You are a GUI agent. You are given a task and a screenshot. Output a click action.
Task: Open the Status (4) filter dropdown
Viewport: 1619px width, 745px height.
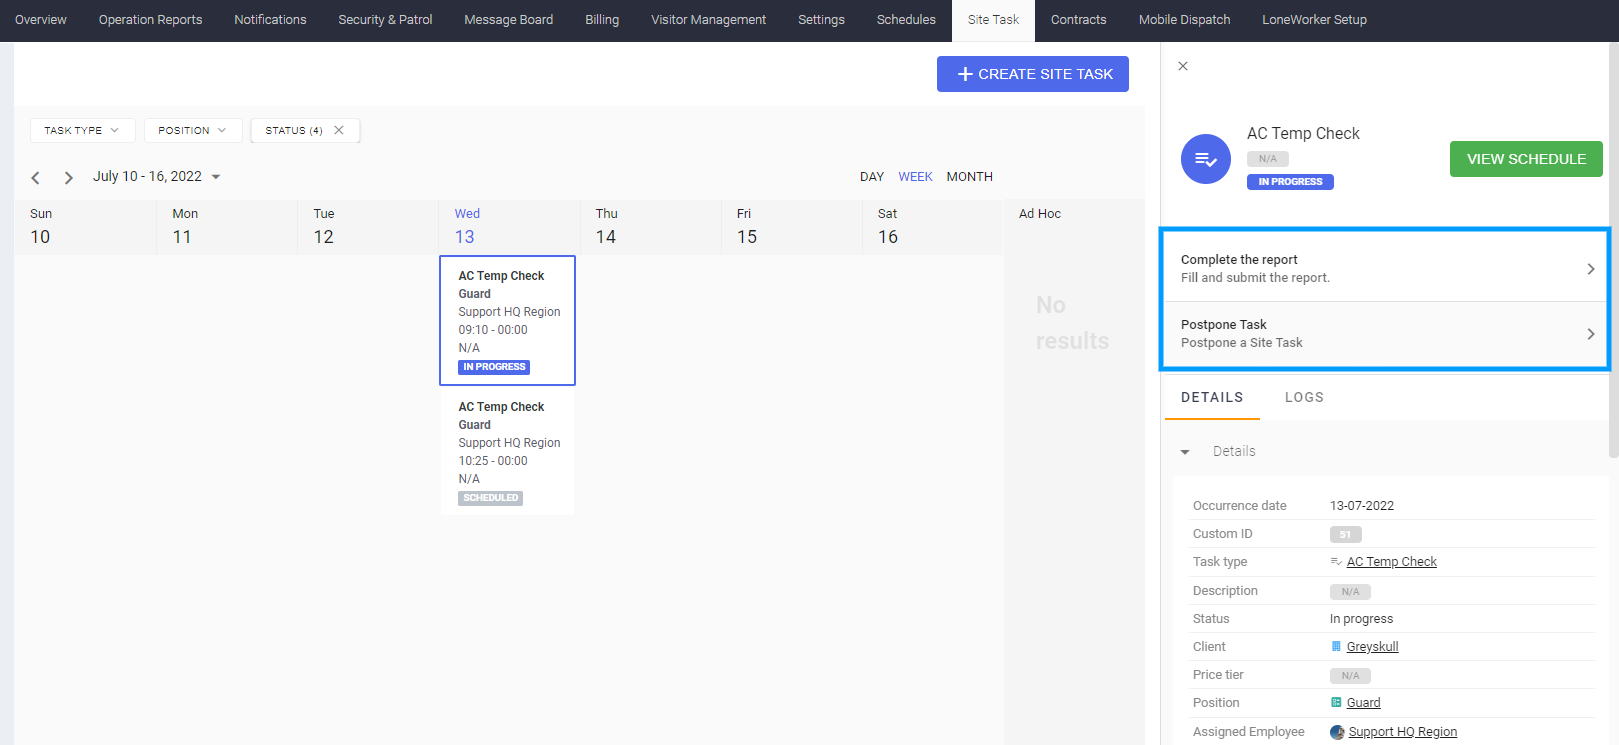tap(294, 130)
